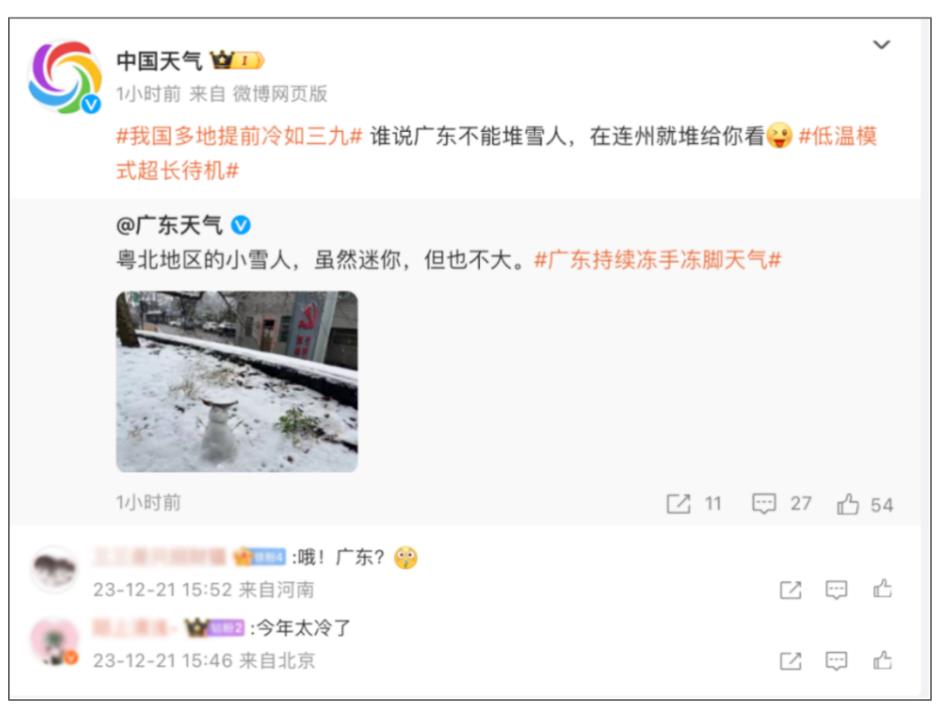
Task: Reply to the 今年太冷了 comment
Action: click(836, 660)
